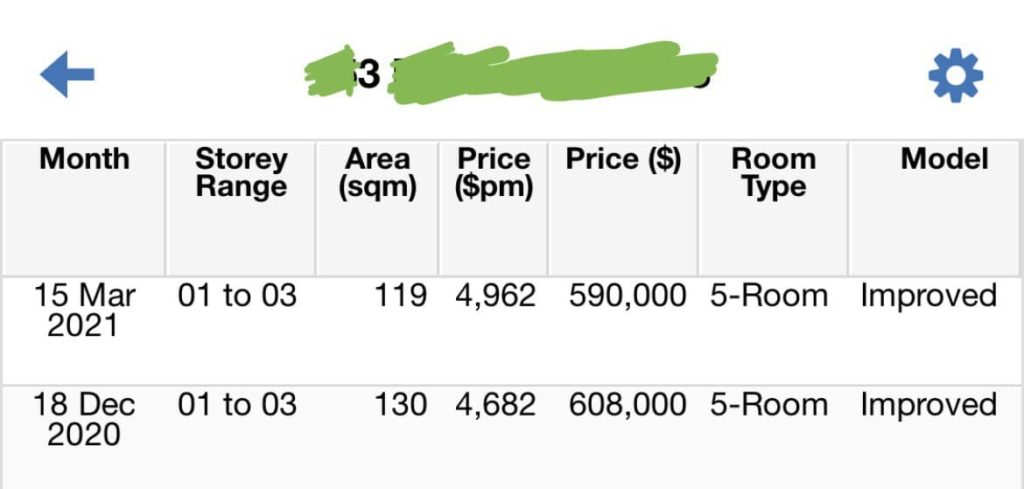Tap the redacted address title
The image size is (1024, 489).
pos(512,73)
